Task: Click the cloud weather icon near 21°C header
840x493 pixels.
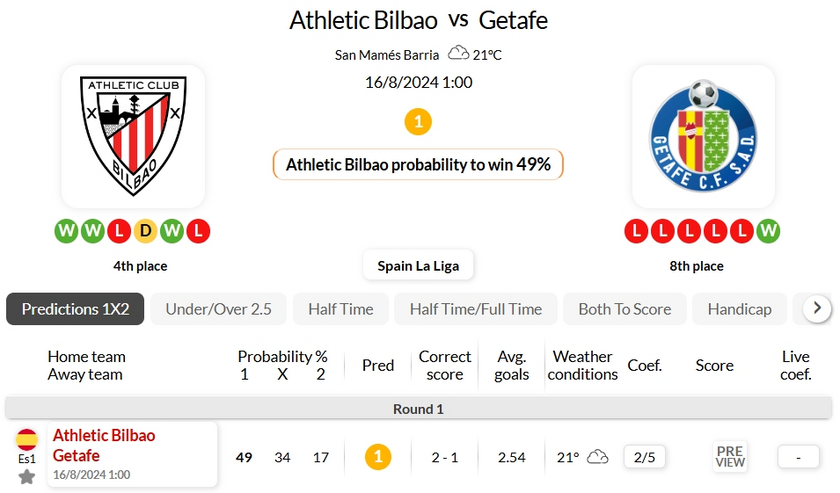Action: (458, 54)
